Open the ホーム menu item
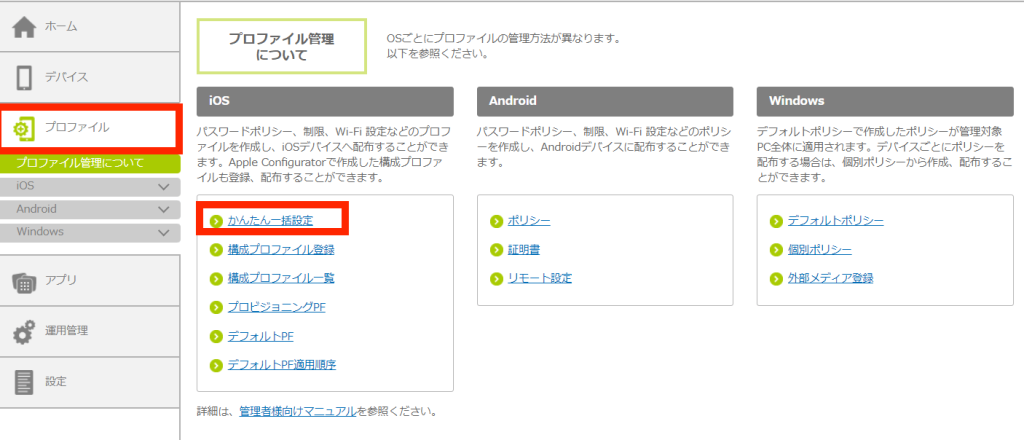Screen dimensions: 1024x440 [x=89, y=27]
